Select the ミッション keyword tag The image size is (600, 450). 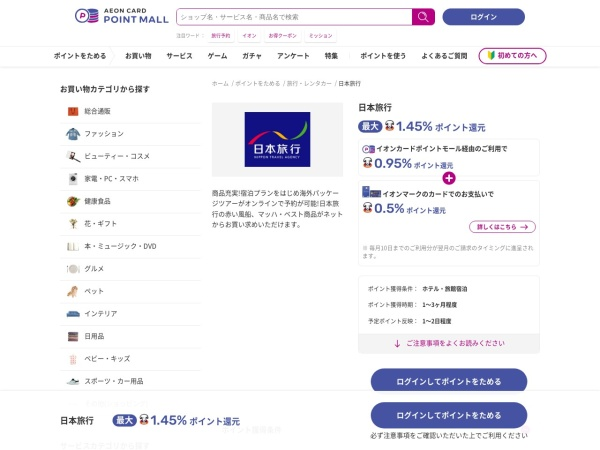tap(321, 36)
